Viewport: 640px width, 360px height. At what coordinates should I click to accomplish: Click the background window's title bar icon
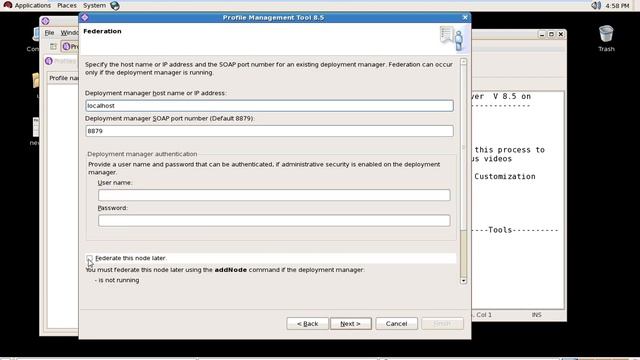(45, 21)
